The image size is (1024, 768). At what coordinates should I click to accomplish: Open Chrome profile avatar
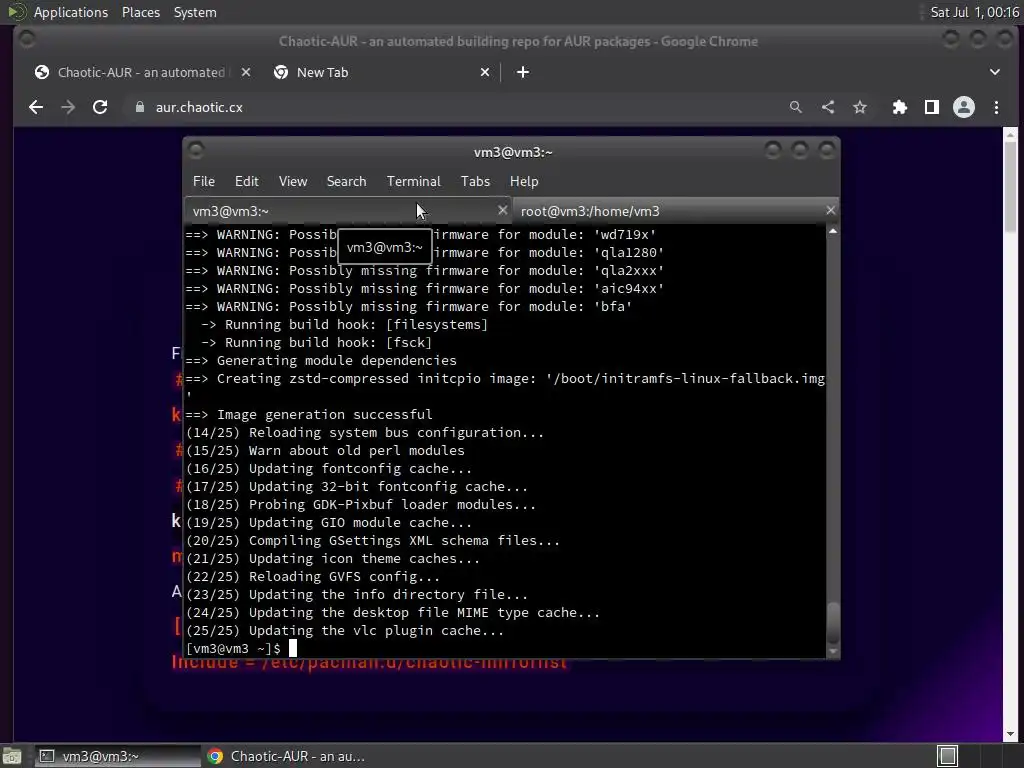tap(964, 107)
